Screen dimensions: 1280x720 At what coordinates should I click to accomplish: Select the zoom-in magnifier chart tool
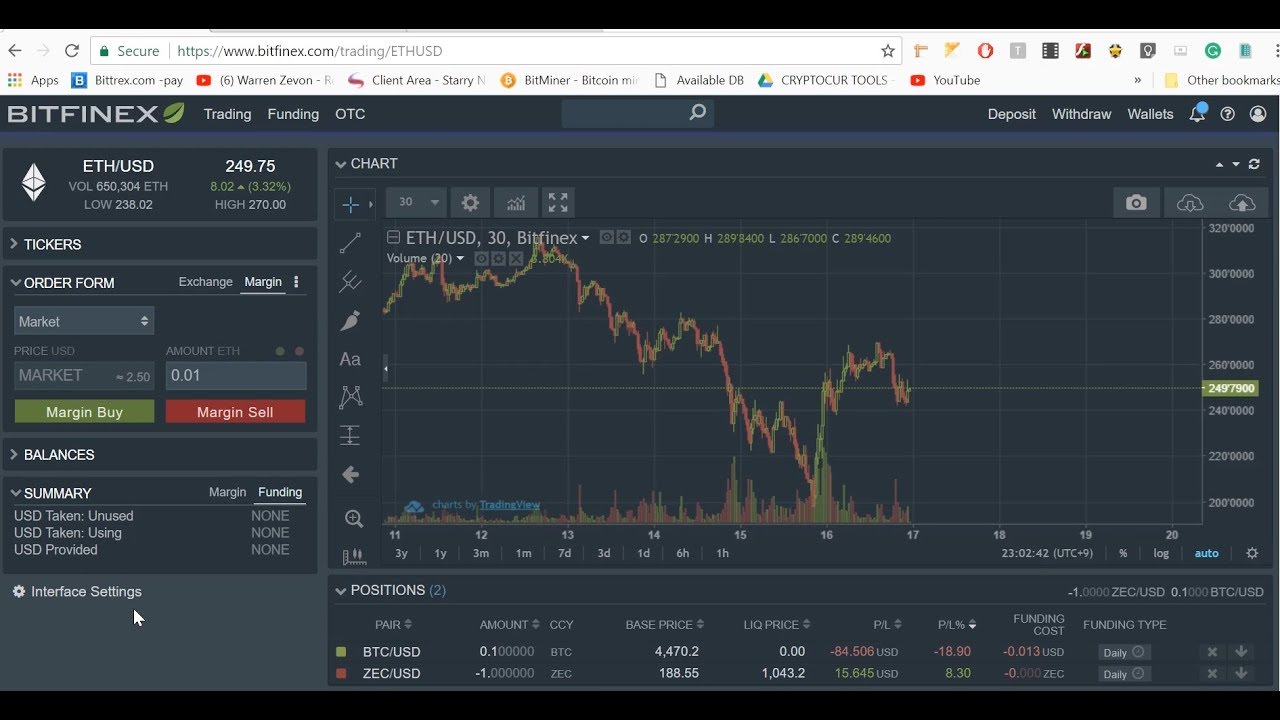353,518
